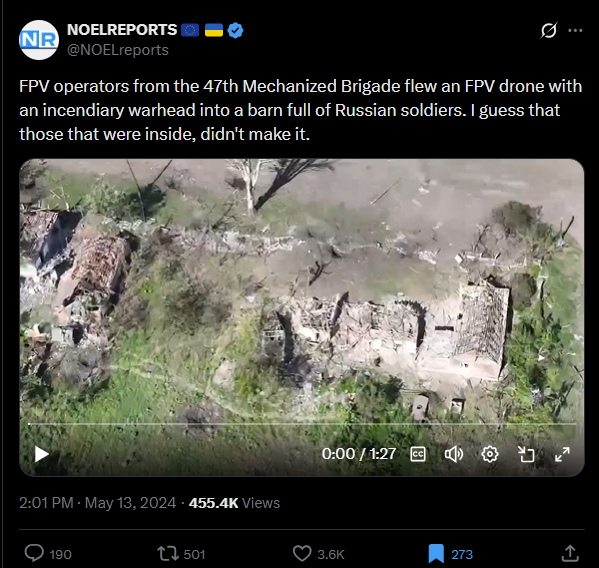Viewport: 599px width, 568px height.
Task: Open the @NOELreports handle link
Action: tap(118, 50)
